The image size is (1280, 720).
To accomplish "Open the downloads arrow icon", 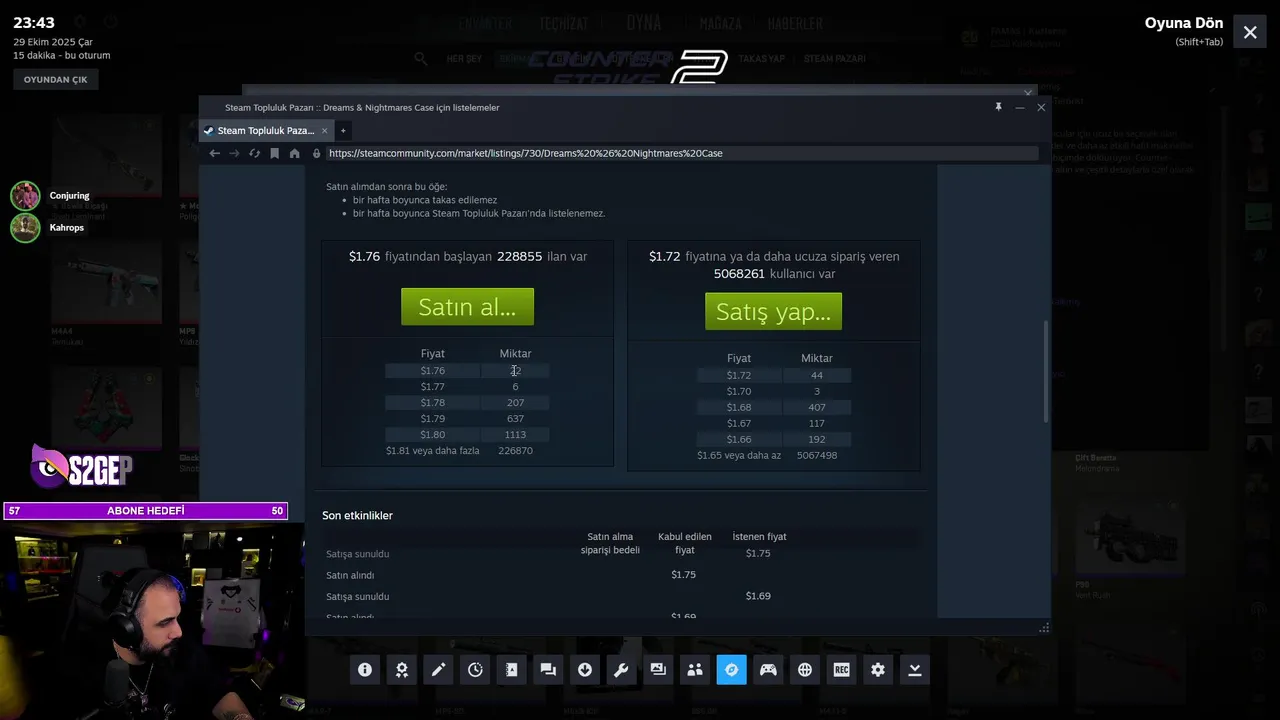I will tap(585, 670).
